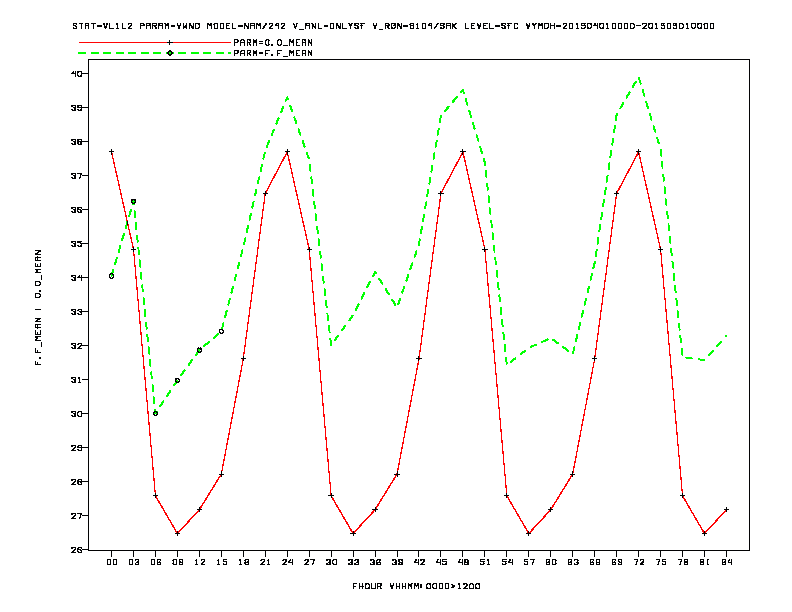This screenshot has width=792, height=612.
Task: Click the PARM=F.F_MEAN legend label
Action: (273, 53)
